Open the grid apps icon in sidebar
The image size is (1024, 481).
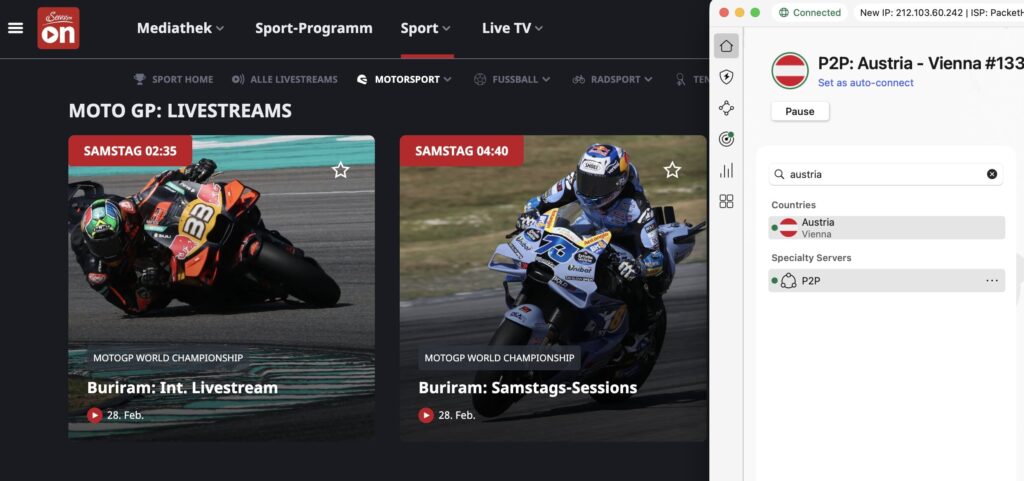(x=727, y=201)
